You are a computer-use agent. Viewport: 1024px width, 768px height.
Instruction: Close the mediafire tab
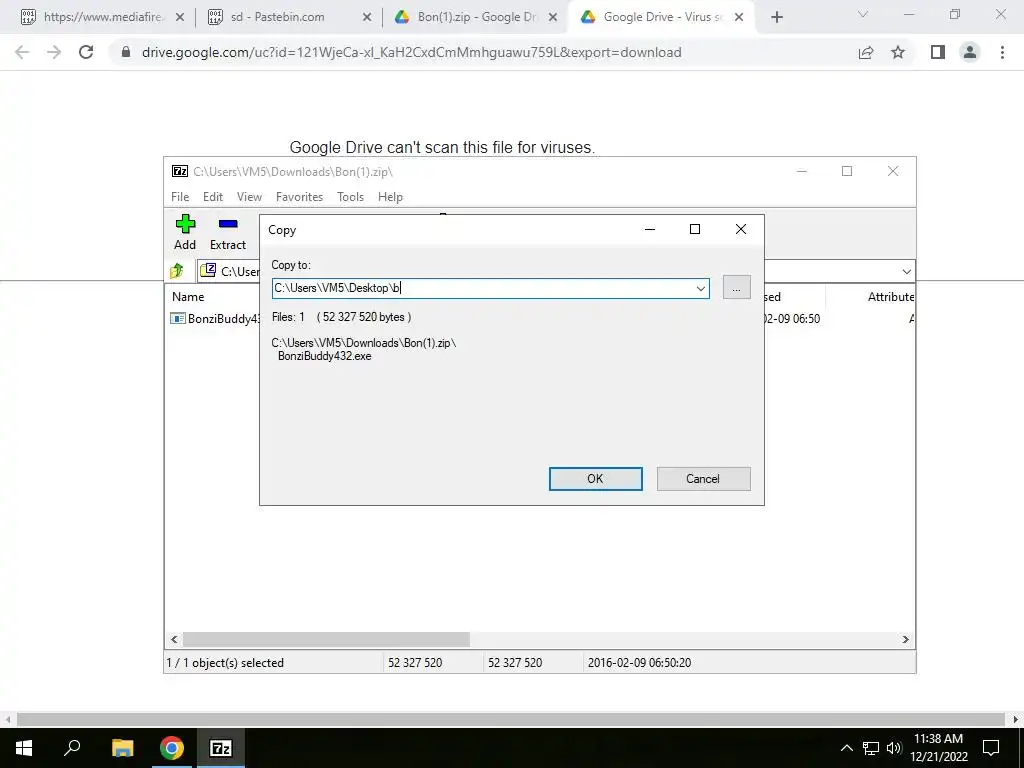pyautogui.click(x=180, y=18)
